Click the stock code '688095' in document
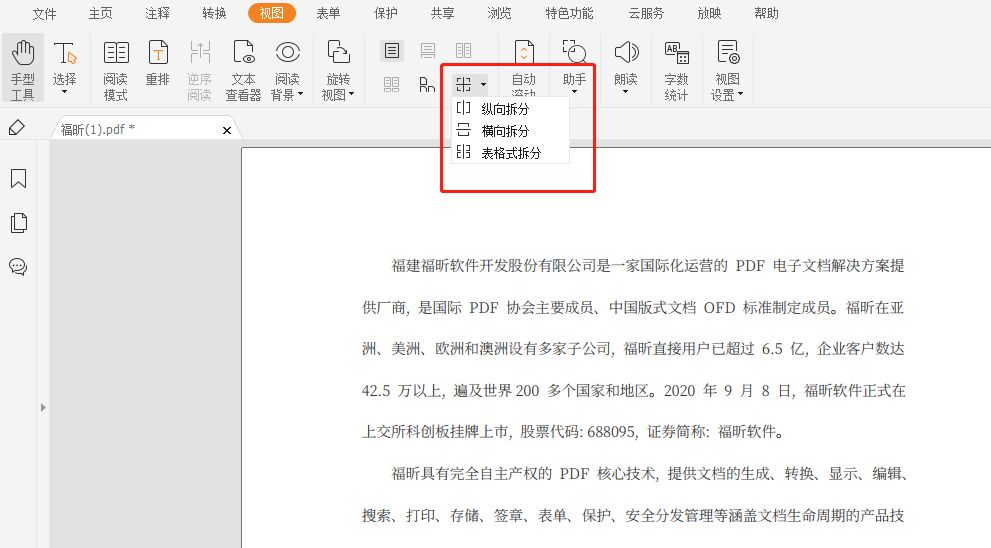The image size is (991, 548). click(611, 432)
